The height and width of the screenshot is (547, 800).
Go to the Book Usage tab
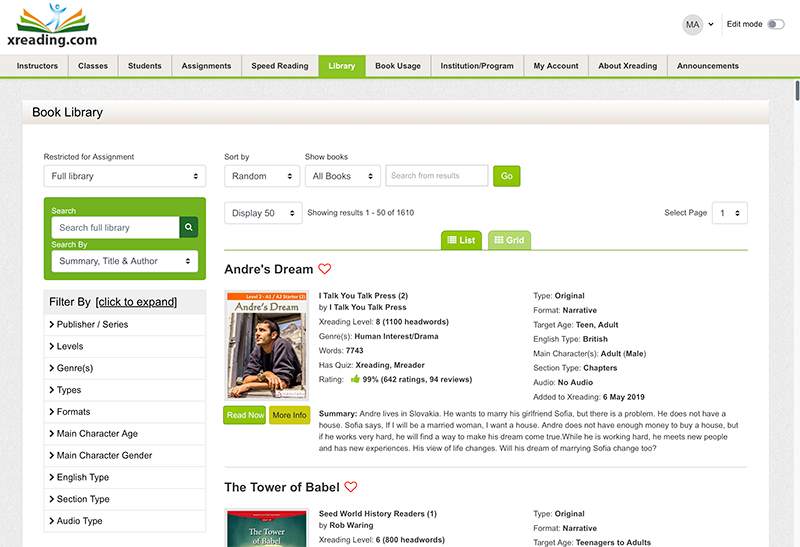(397, 66)
